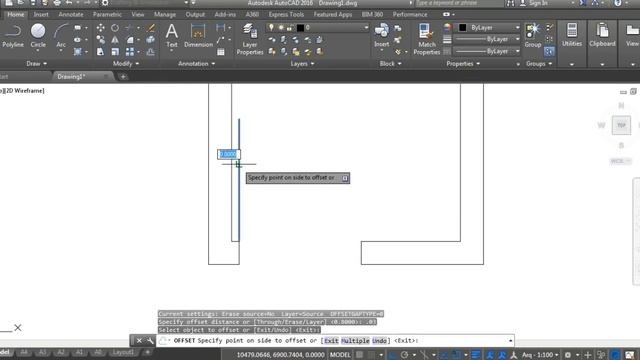Expand the Block panel

(390, 64)
